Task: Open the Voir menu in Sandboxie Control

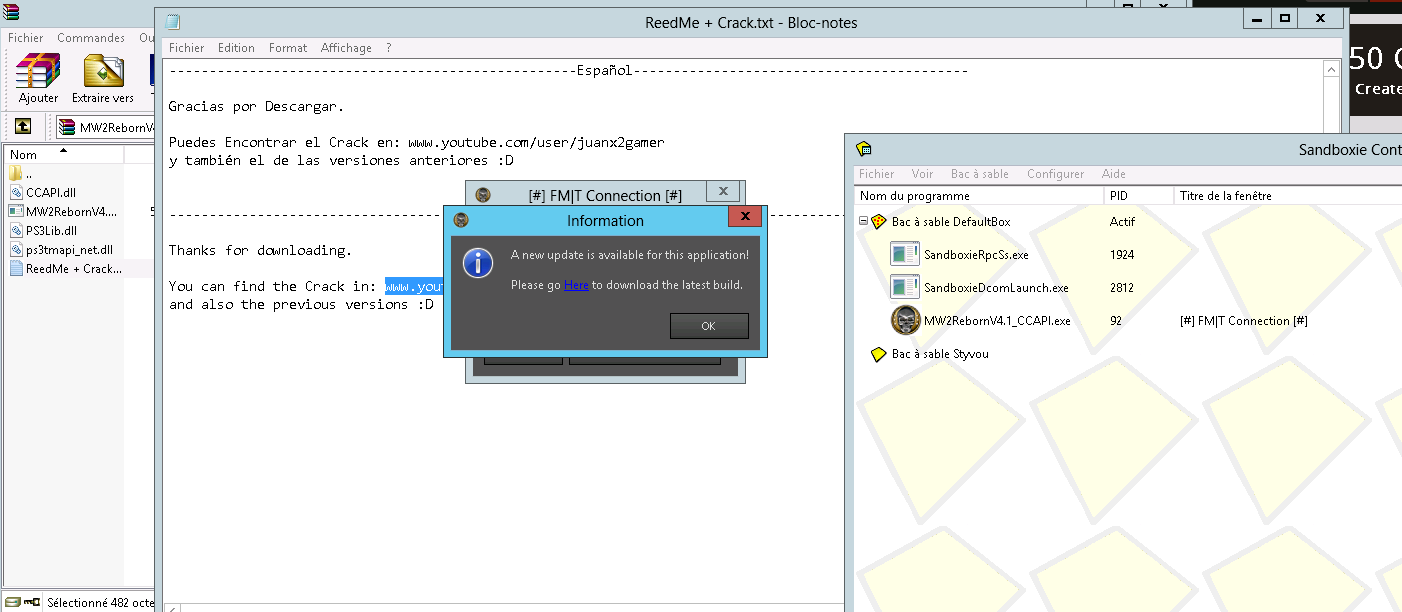Action: (x=922, y=174)
